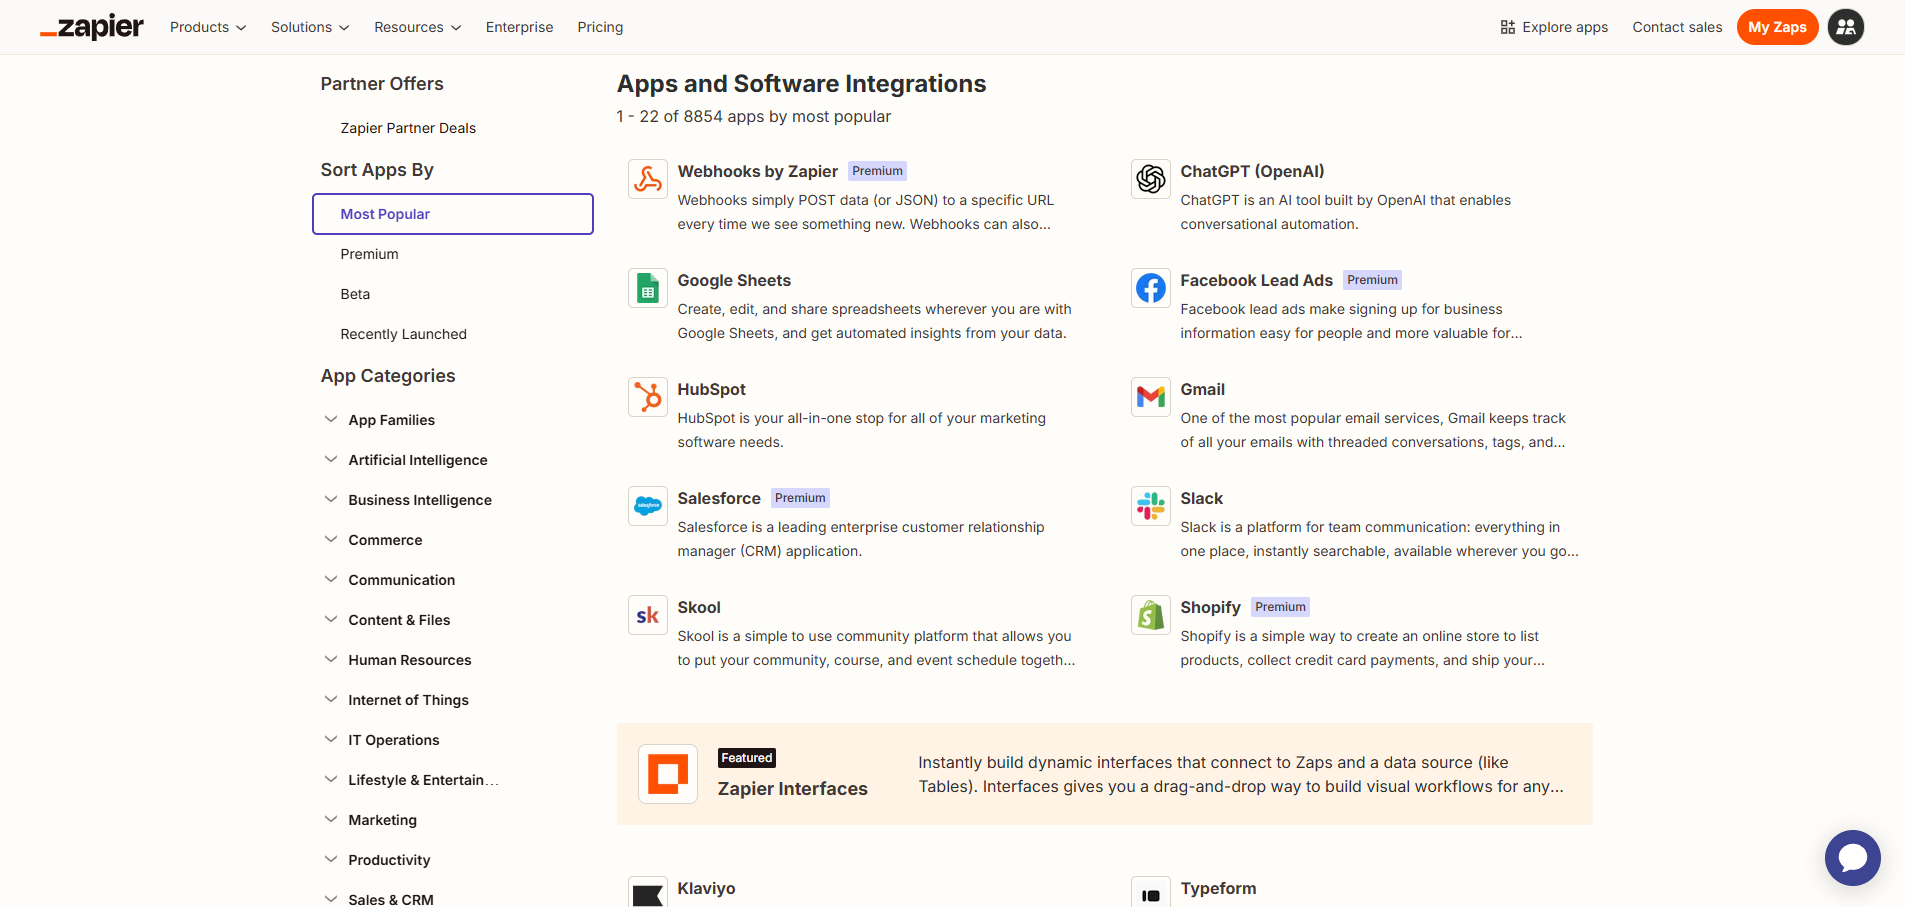Click the Webhooks by Zapier app icon
1905x907 pixels.
647,180
